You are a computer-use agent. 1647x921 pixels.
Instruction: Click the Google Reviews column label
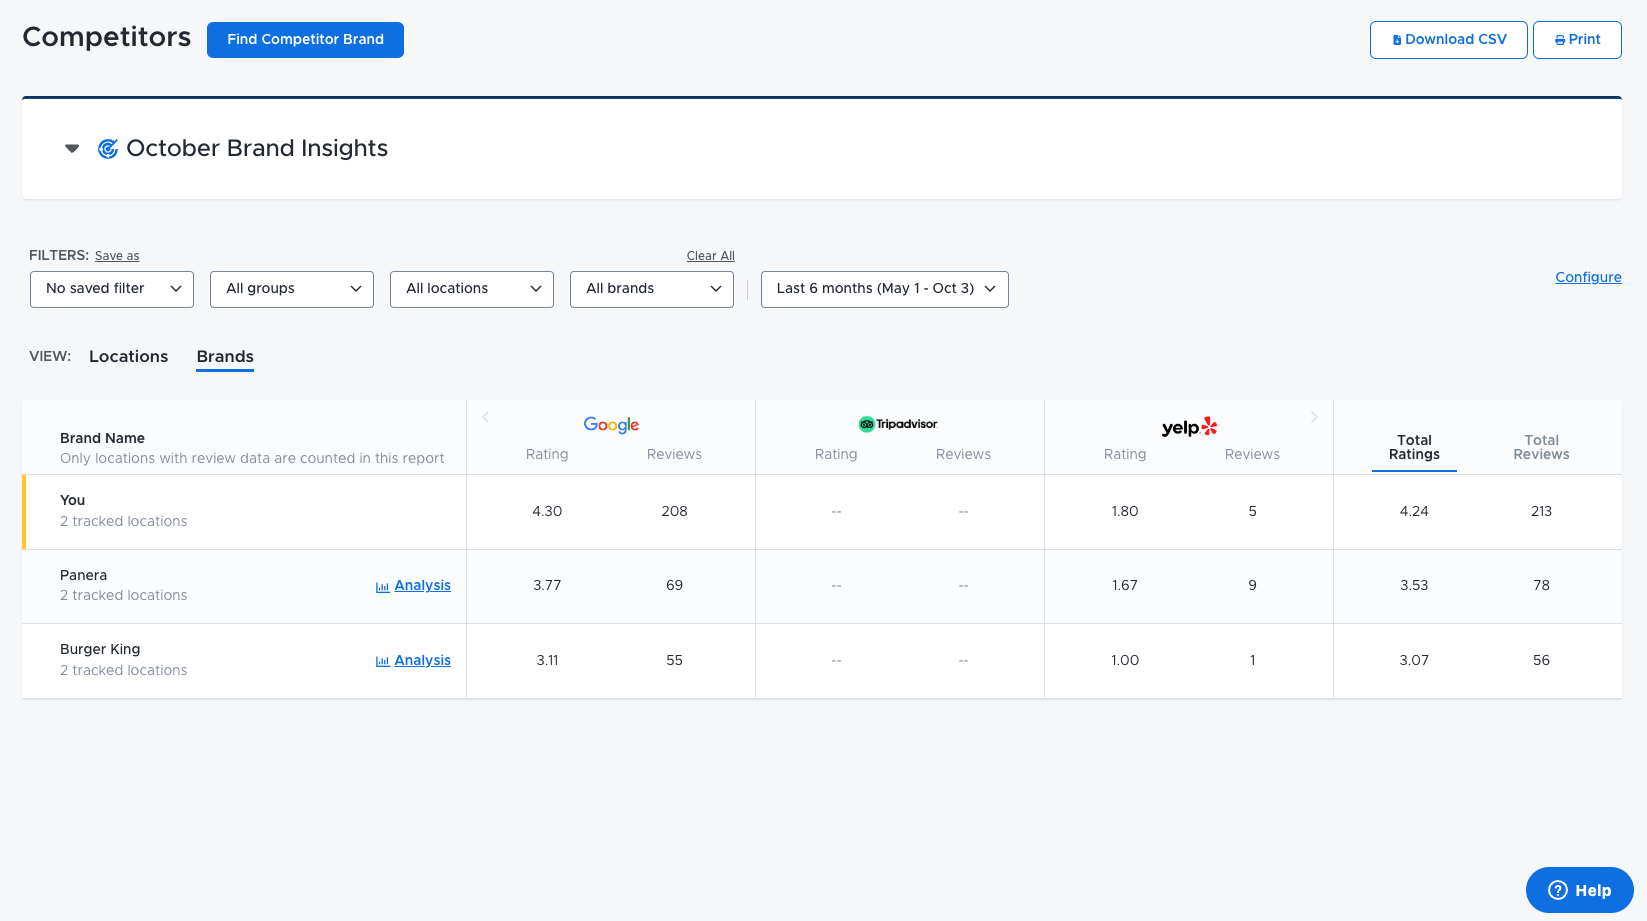674,454
